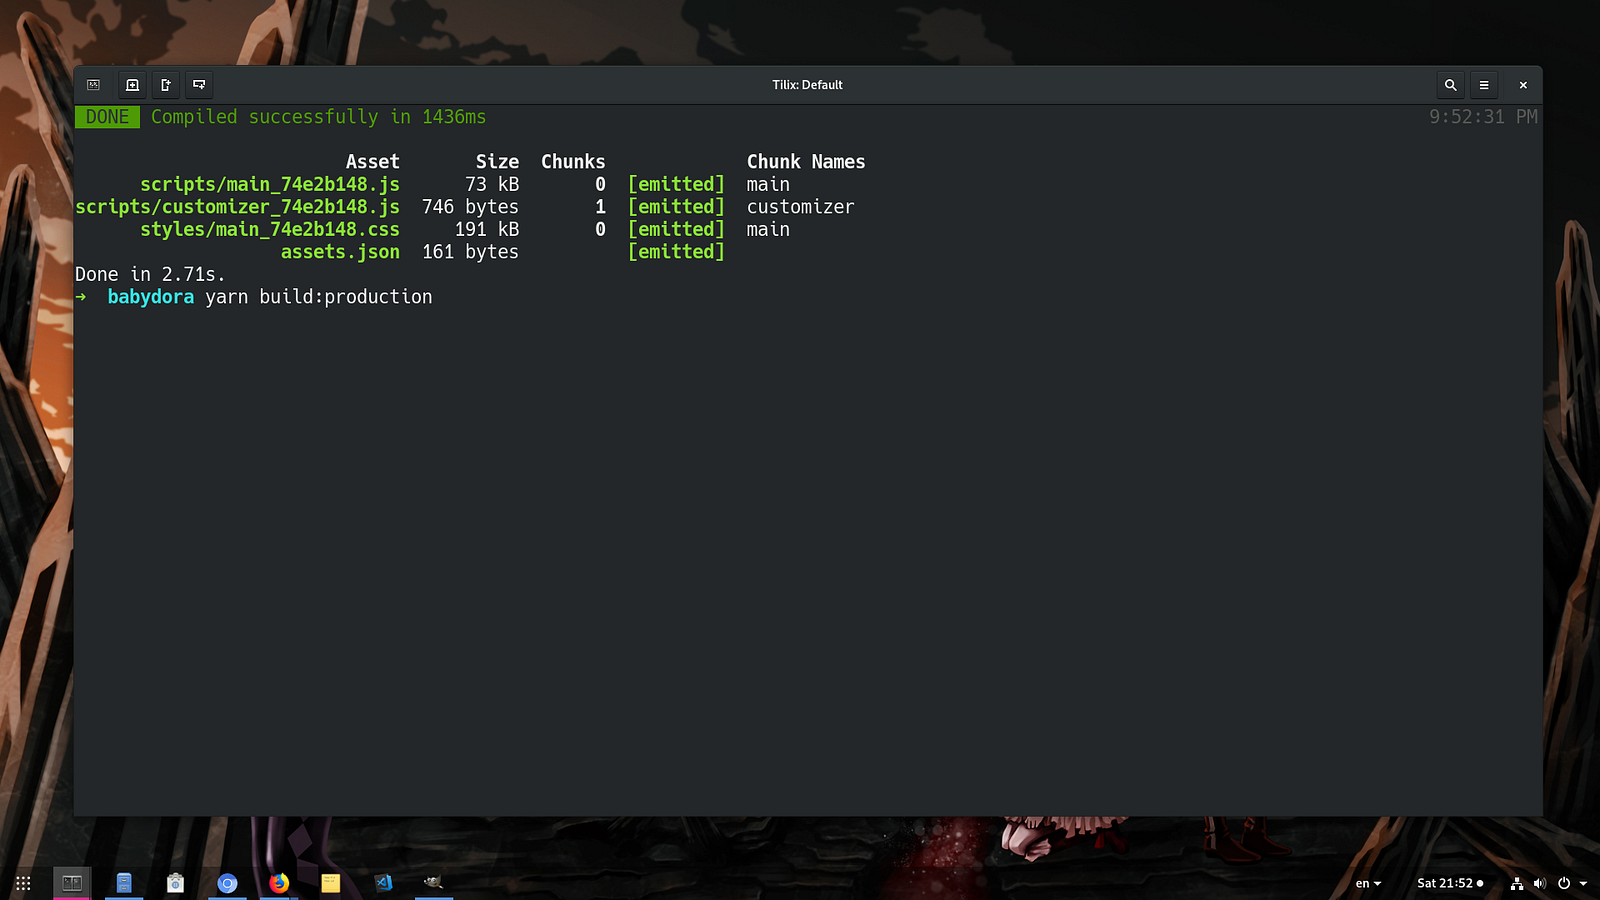Close the Tilix window

(x=1523, y=85)
